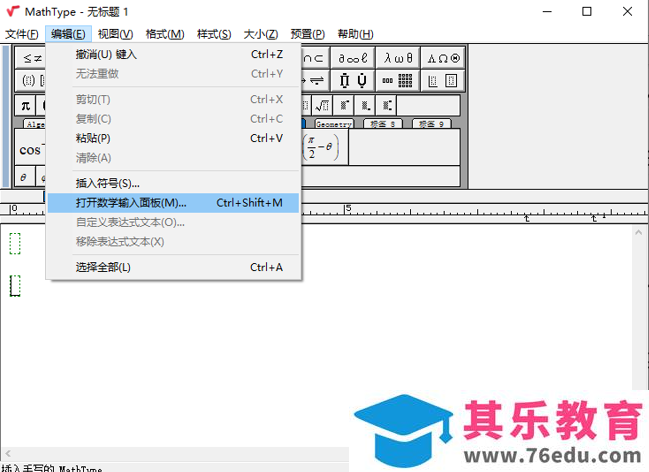The width and height of the screenshot is (649, 472).
Task: Click the horizontal scrollbar left arrow
Action: pyautogui.click(x=8, y=453)
